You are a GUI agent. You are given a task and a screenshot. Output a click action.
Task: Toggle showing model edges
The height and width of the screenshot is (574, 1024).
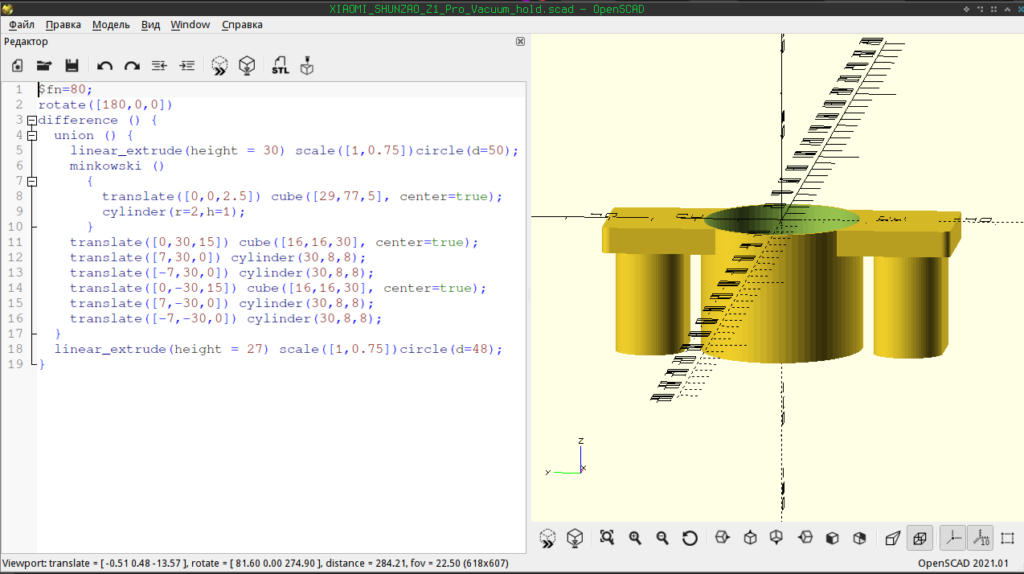tap(1008, 538)
